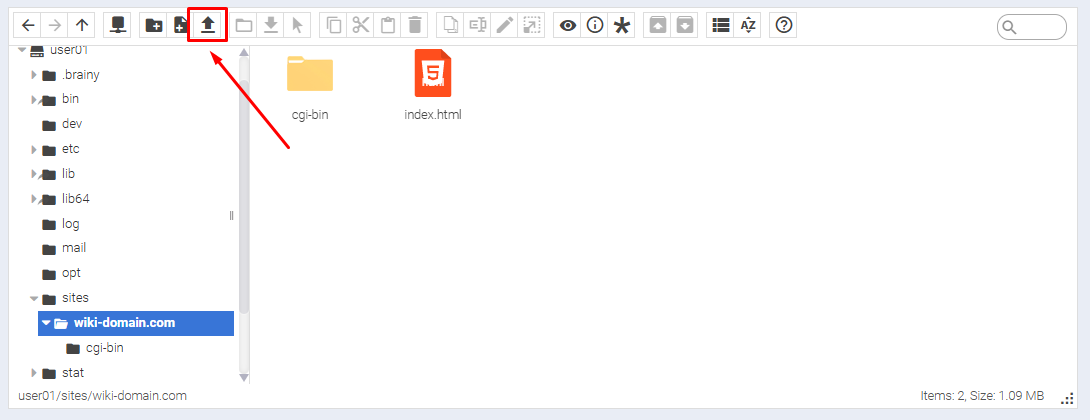This screenshot has width=1090, height=420.
Task: Click the panel splitter handle
Action: [231, 216]
